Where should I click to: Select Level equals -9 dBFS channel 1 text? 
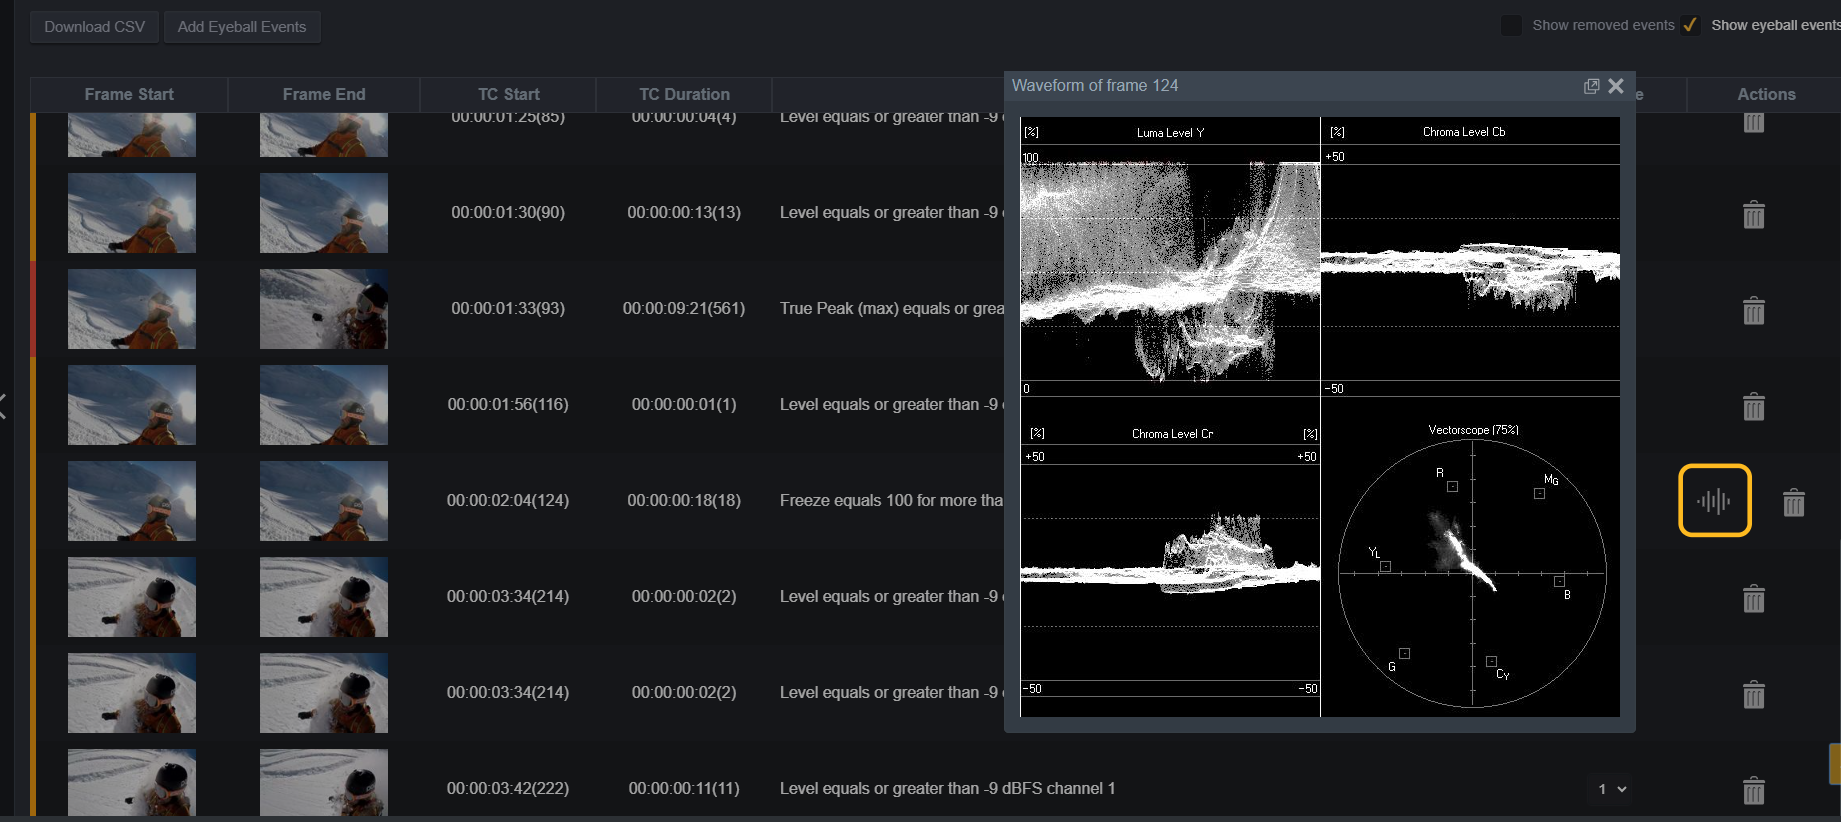point(947,788)
